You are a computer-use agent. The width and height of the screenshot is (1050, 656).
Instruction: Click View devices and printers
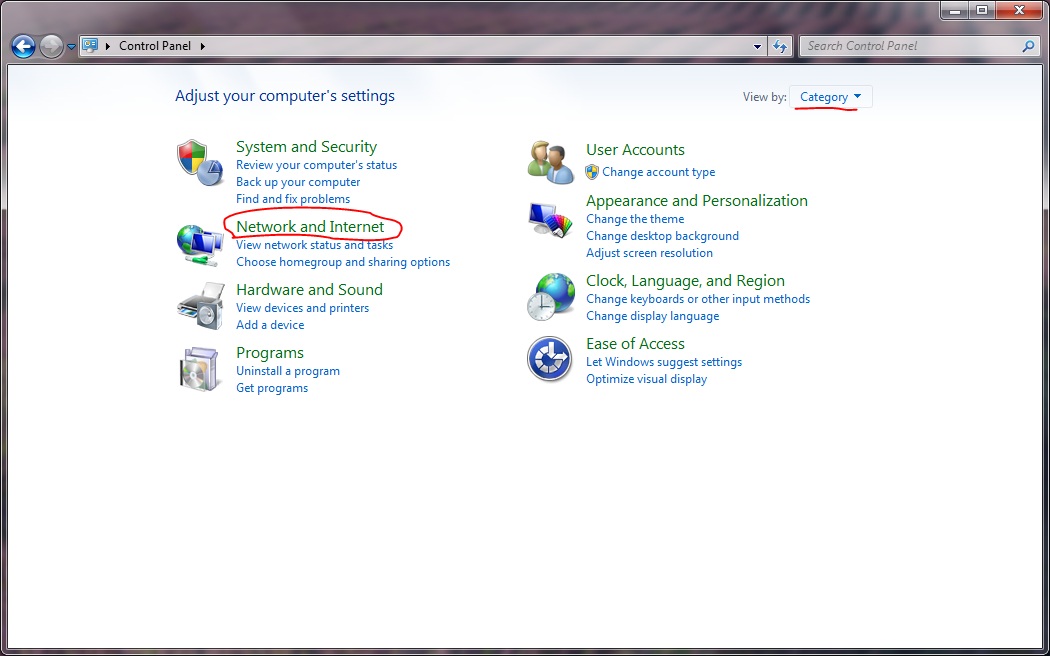coord(302,308)
